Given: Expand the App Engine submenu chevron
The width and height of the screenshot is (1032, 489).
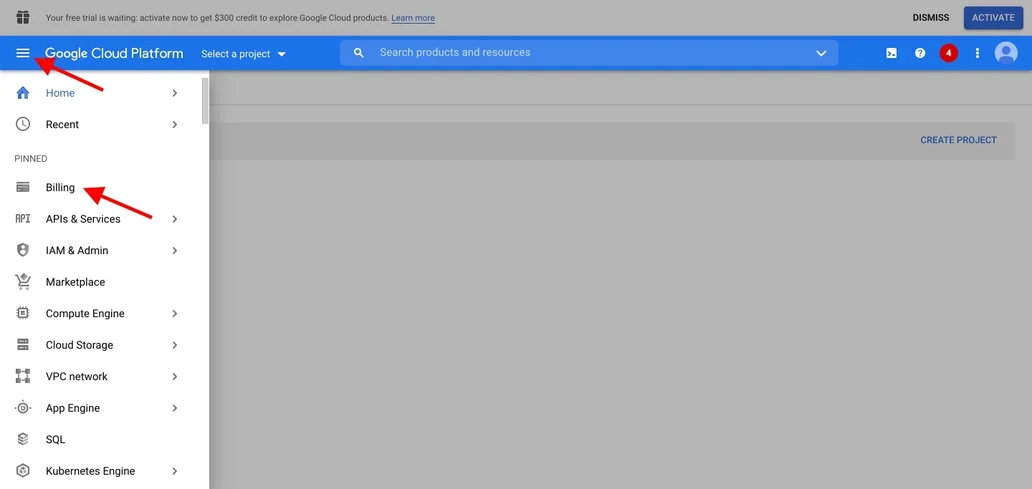Looking at the screenshot, I should pos(174,408).
